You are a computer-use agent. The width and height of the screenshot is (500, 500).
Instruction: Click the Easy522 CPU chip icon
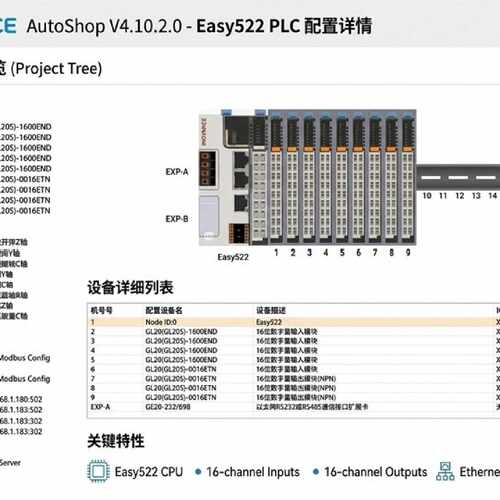click(x=98, y=471)
